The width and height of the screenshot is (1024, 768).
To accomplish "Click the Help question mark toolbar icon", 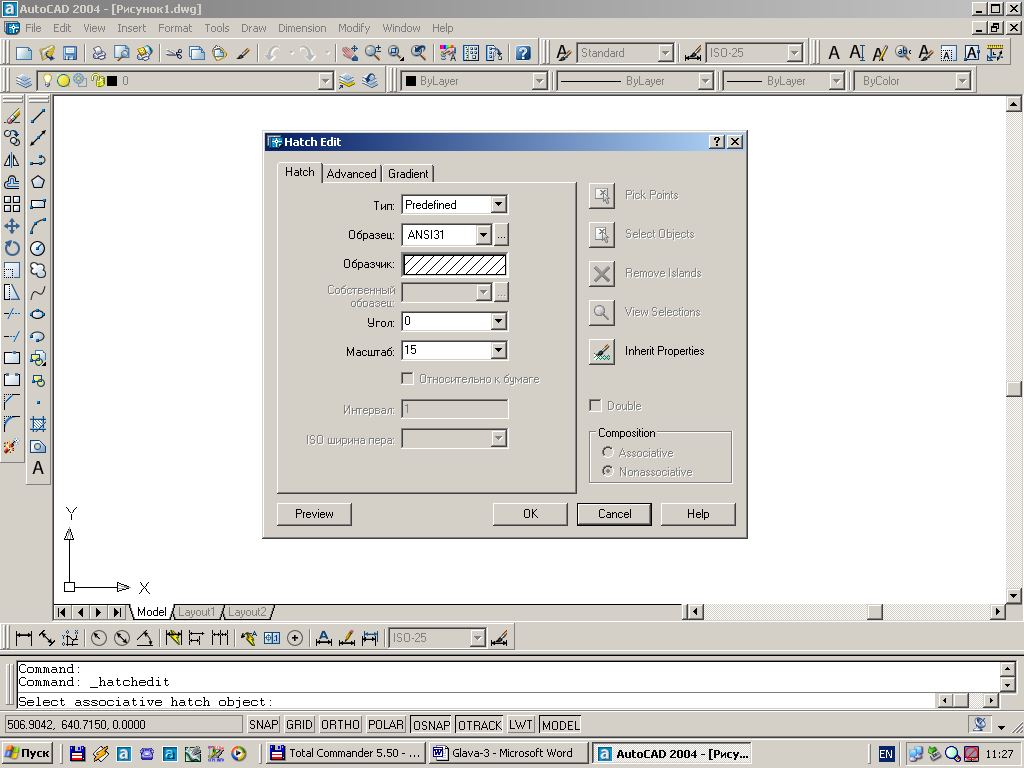I will tap(523, 53).
